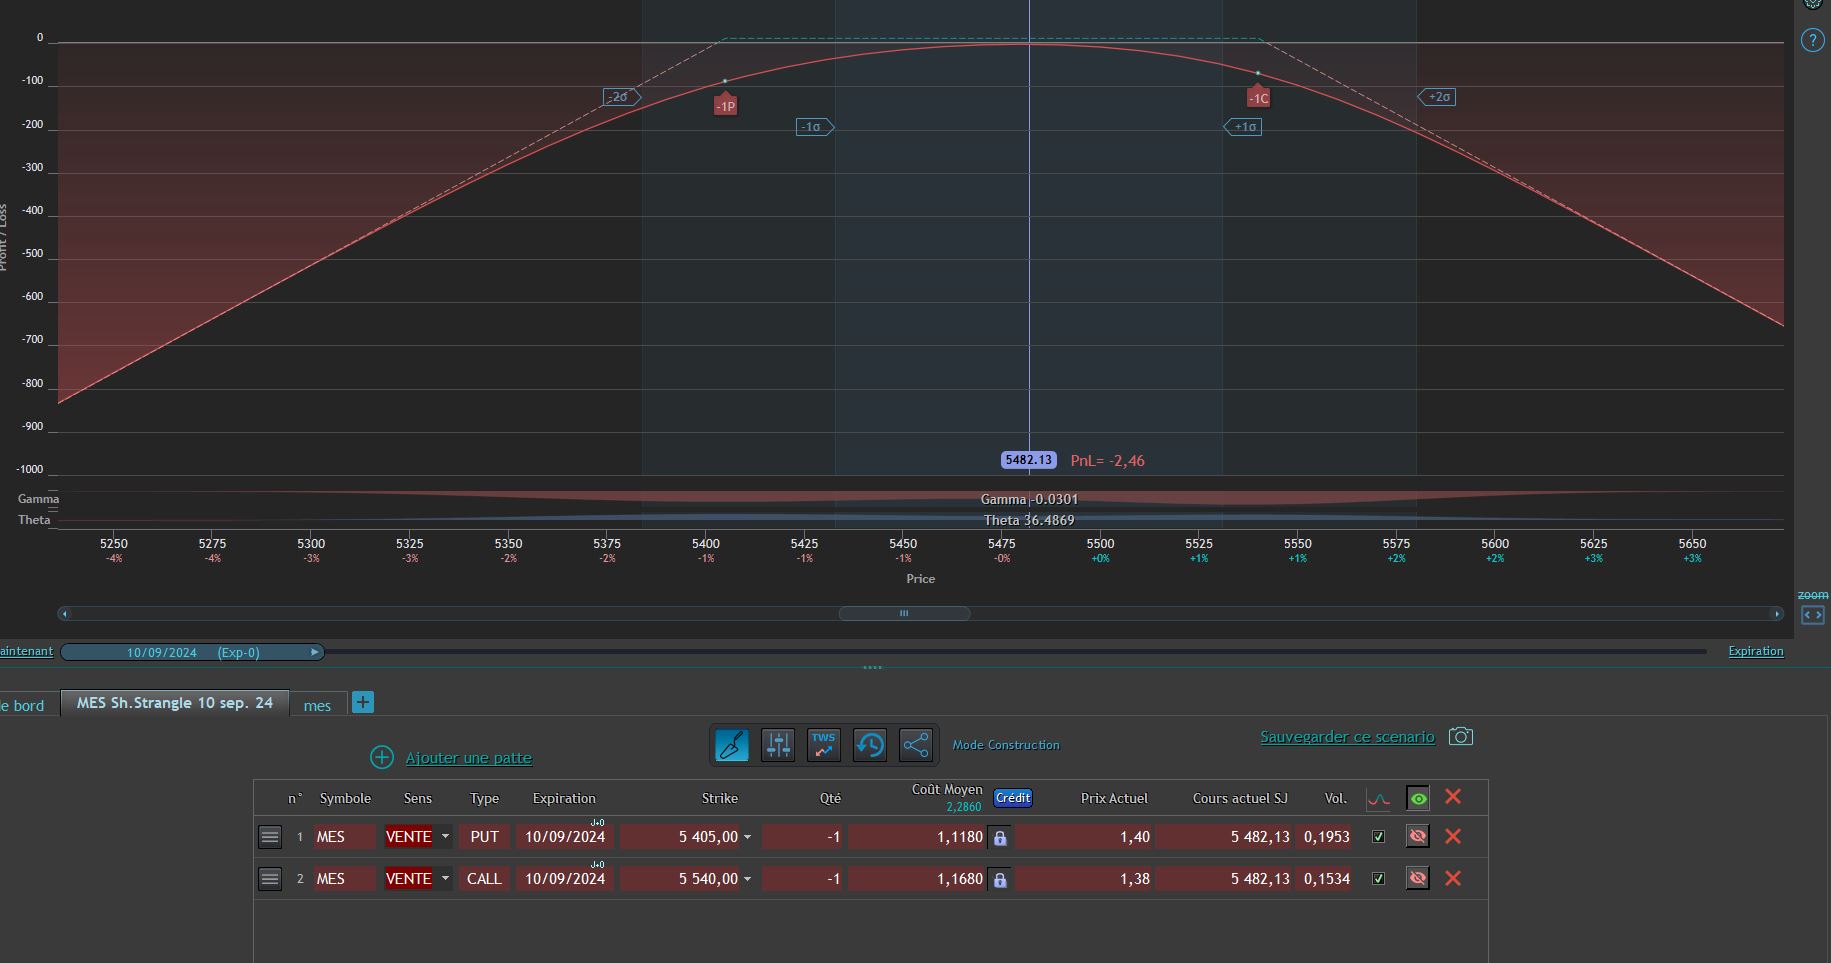Click Ajouter une patte link
This screenshot has height=963, width=1831.
(x=468, y=758)
